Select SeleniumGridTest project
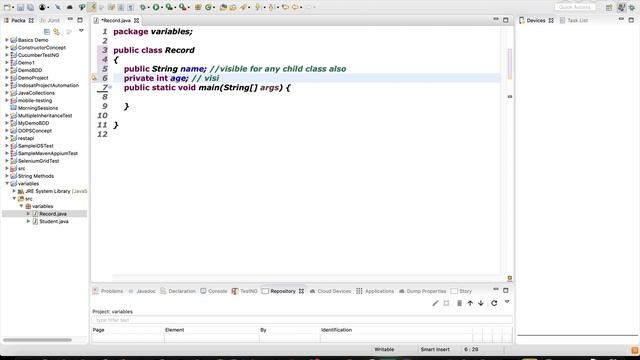The width and height of the screenshot is (640, 360). 38,161
